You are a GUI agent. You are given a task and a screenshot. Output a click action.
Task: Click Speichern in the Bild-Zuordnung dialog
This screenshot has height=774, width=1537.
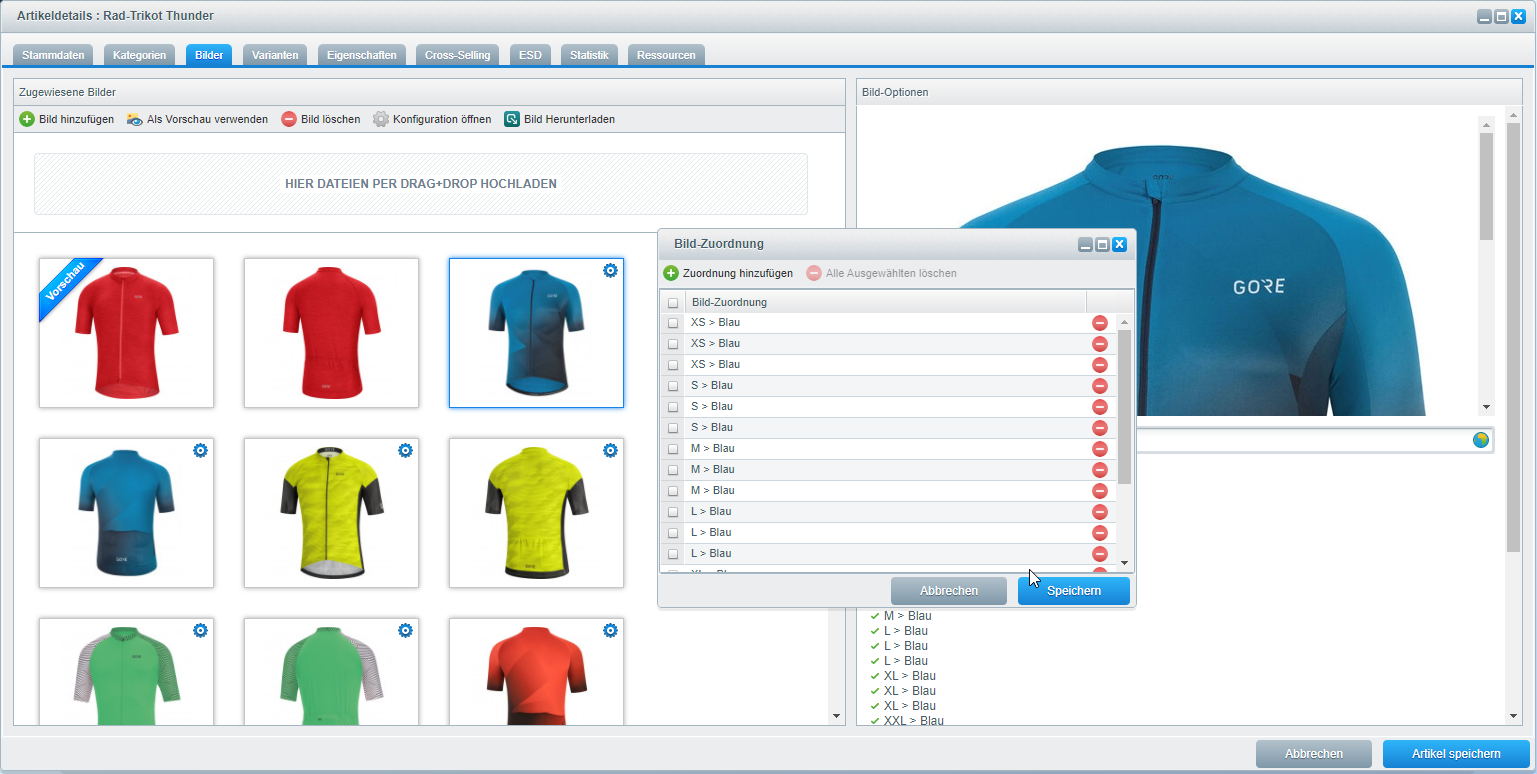[x=1074, y=591]
